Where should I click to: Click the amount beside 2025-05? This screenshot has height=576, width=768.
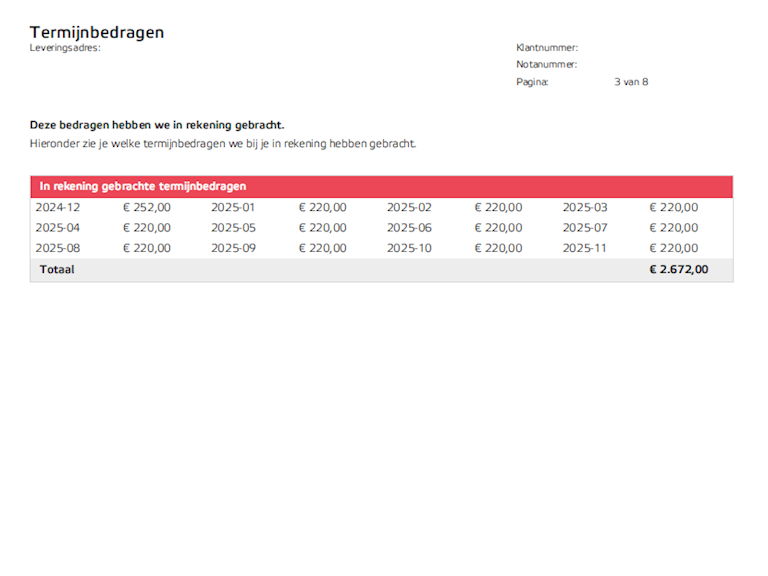tap(322, 228)
